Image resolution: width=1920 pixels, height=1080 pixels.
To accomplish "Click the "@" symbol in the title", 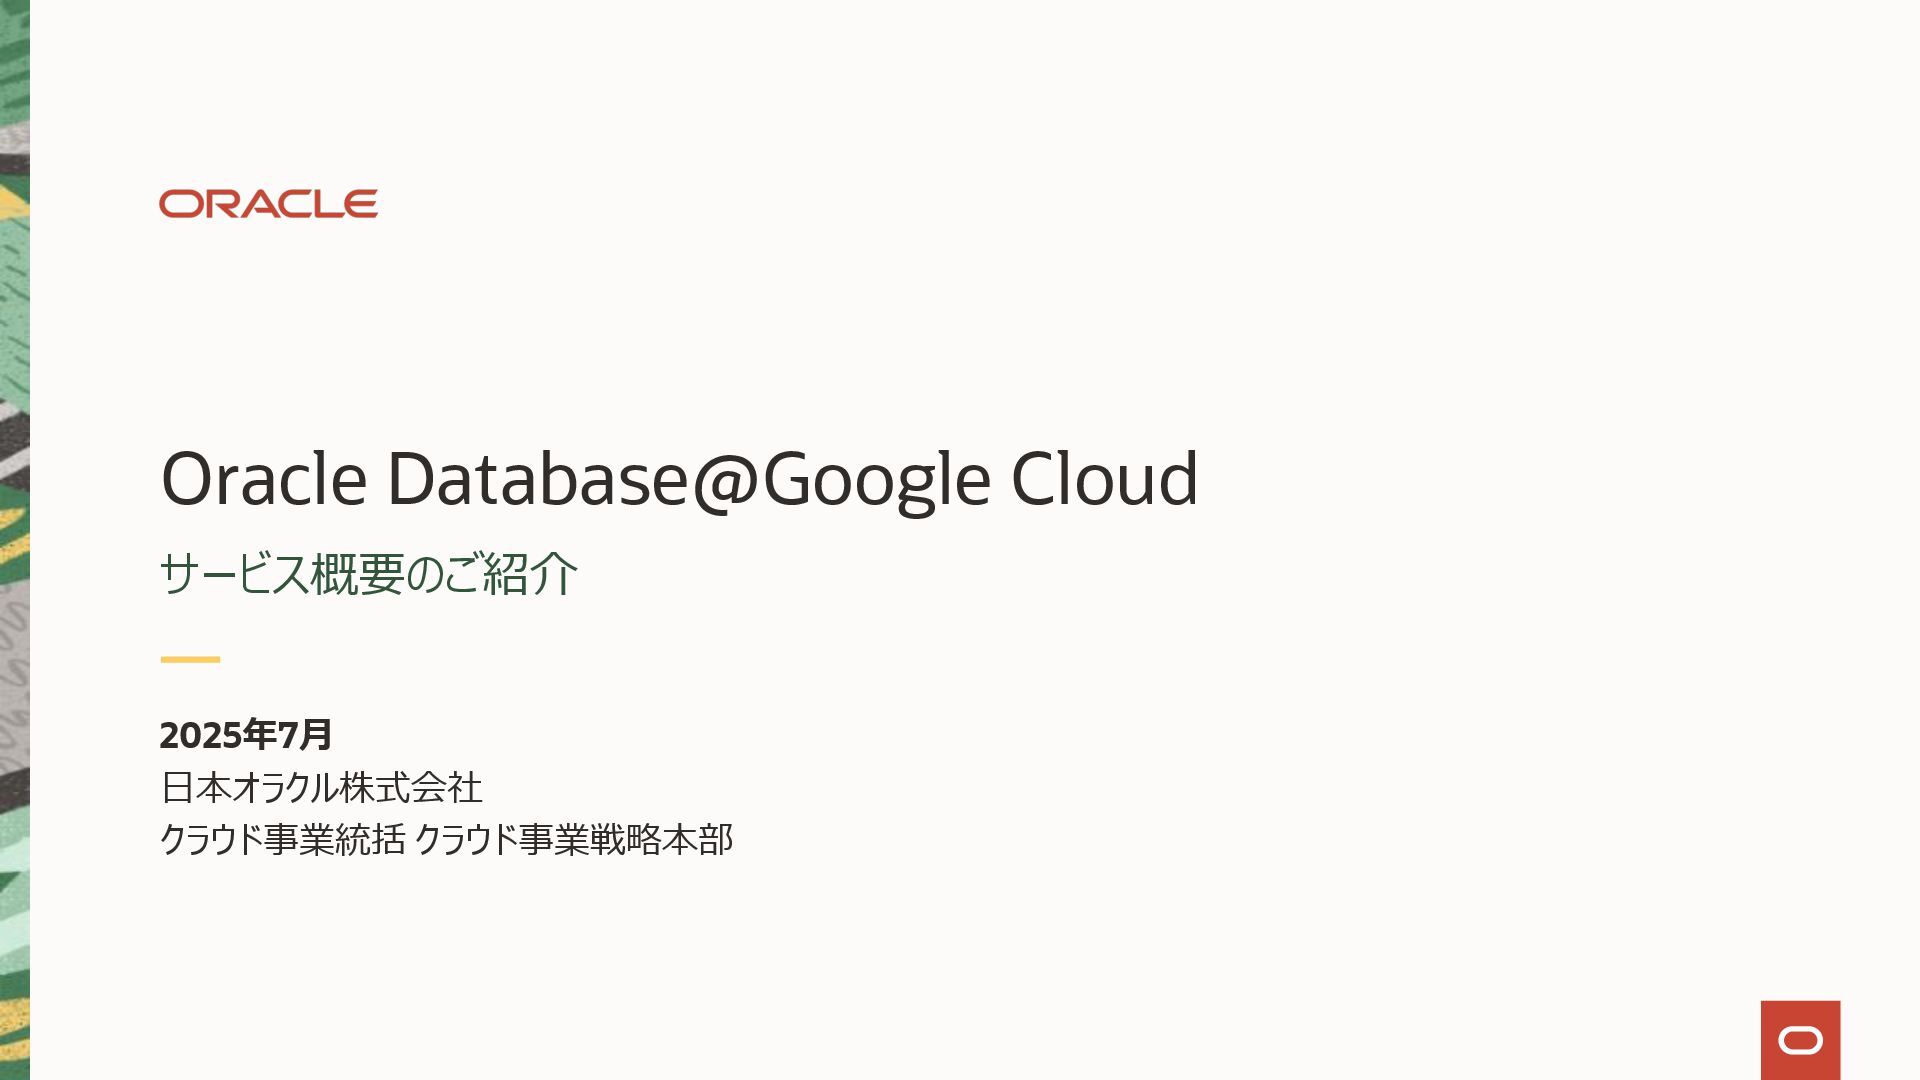I will point(726,481).
